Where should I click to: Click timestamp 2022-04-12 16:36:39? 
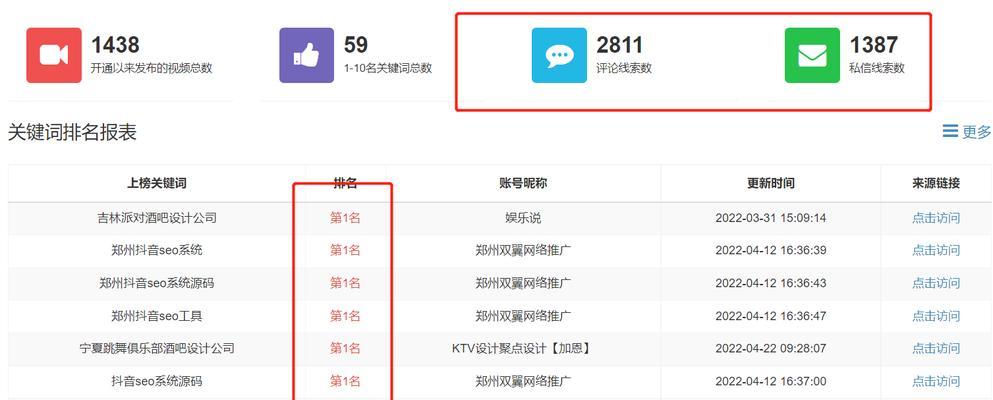click(x=771, y=250)
